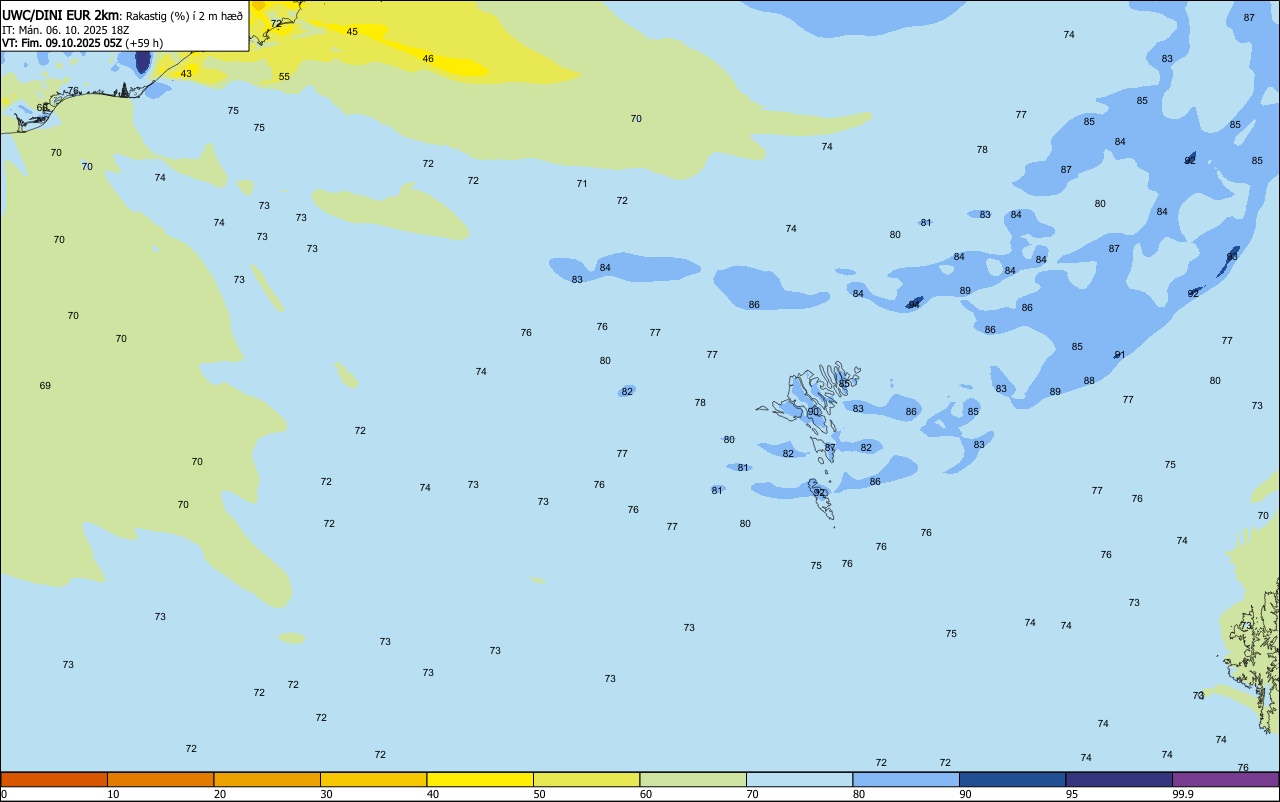Viewport: 1280px width, 802px height.
Task: Click the dark orange 0–10 legend swatch
Action: coord(54,779)
